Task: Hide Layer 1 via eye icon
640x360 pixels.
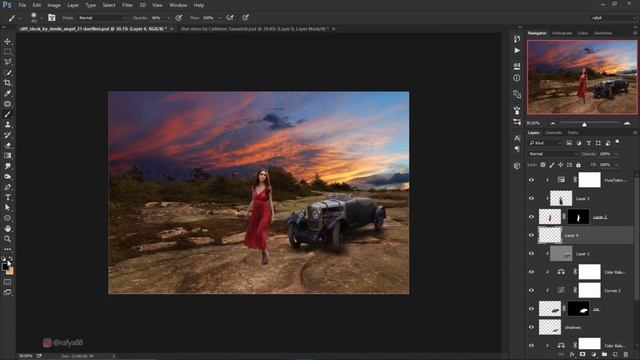Action: [x=531, y=253]
